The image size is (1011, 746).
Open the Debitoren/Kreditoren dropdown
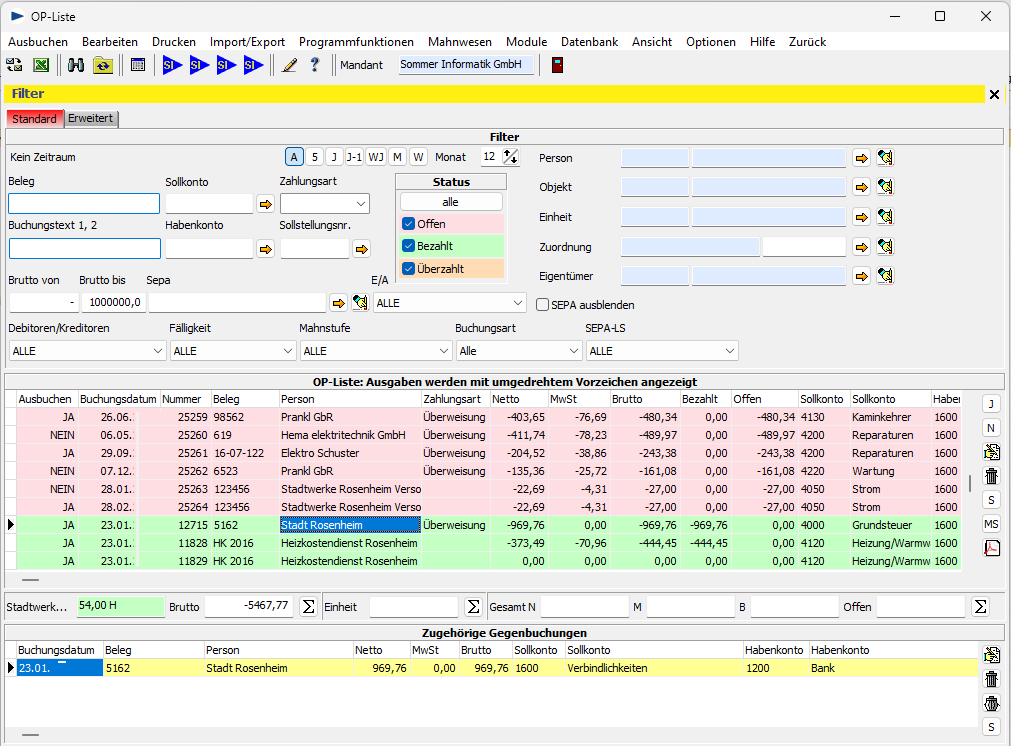pyautogui.click(x=87, y=351)
